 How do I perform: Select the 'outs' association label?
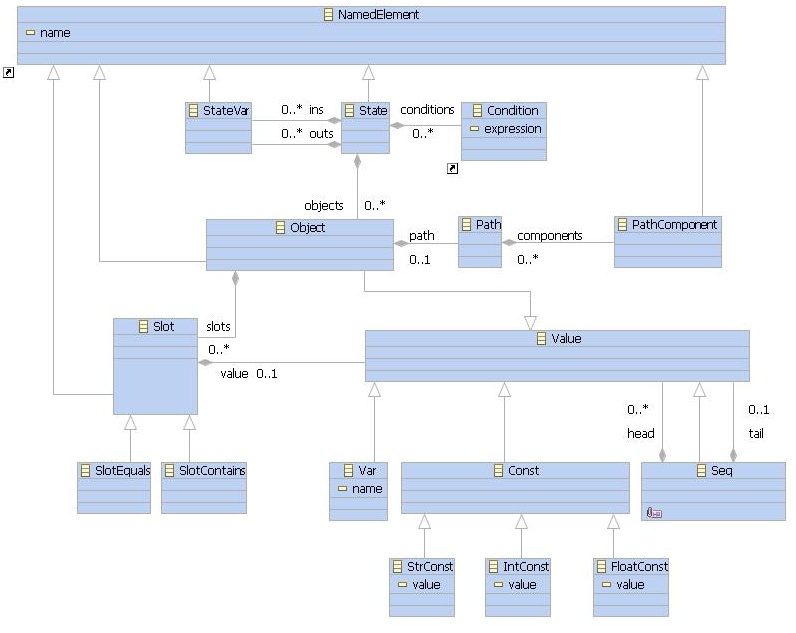tap(321, 134)
